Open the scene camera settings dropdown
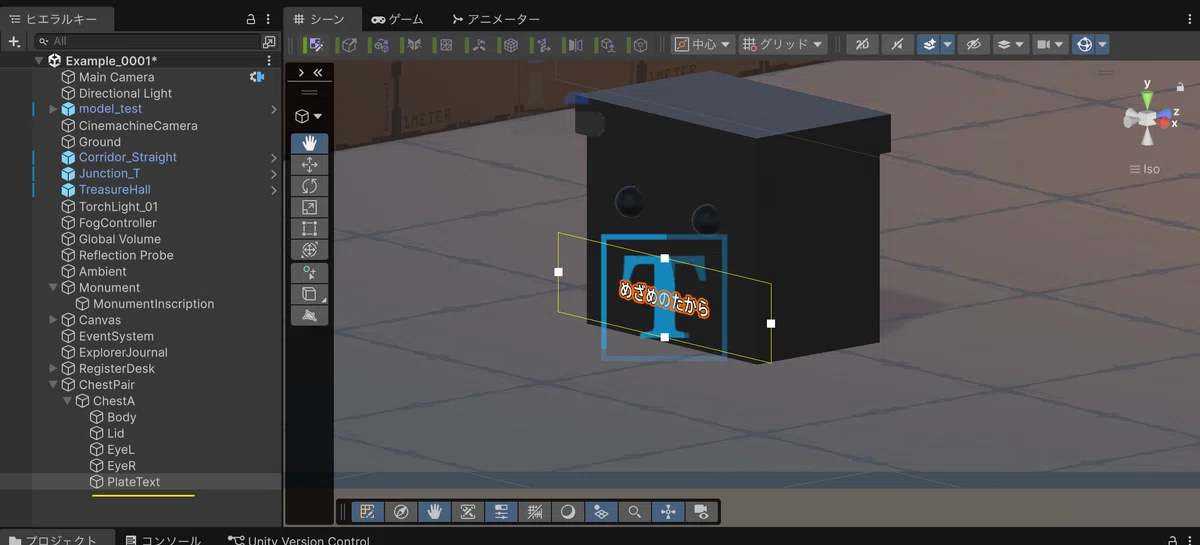 click(x=1049, y=45)
